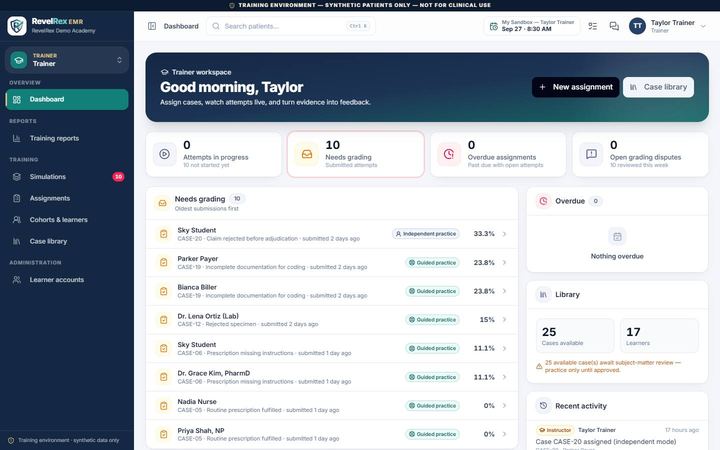Click clipboard icon on Parker Payer row
The width and height of the screenshot is (720, 450).
163,263
